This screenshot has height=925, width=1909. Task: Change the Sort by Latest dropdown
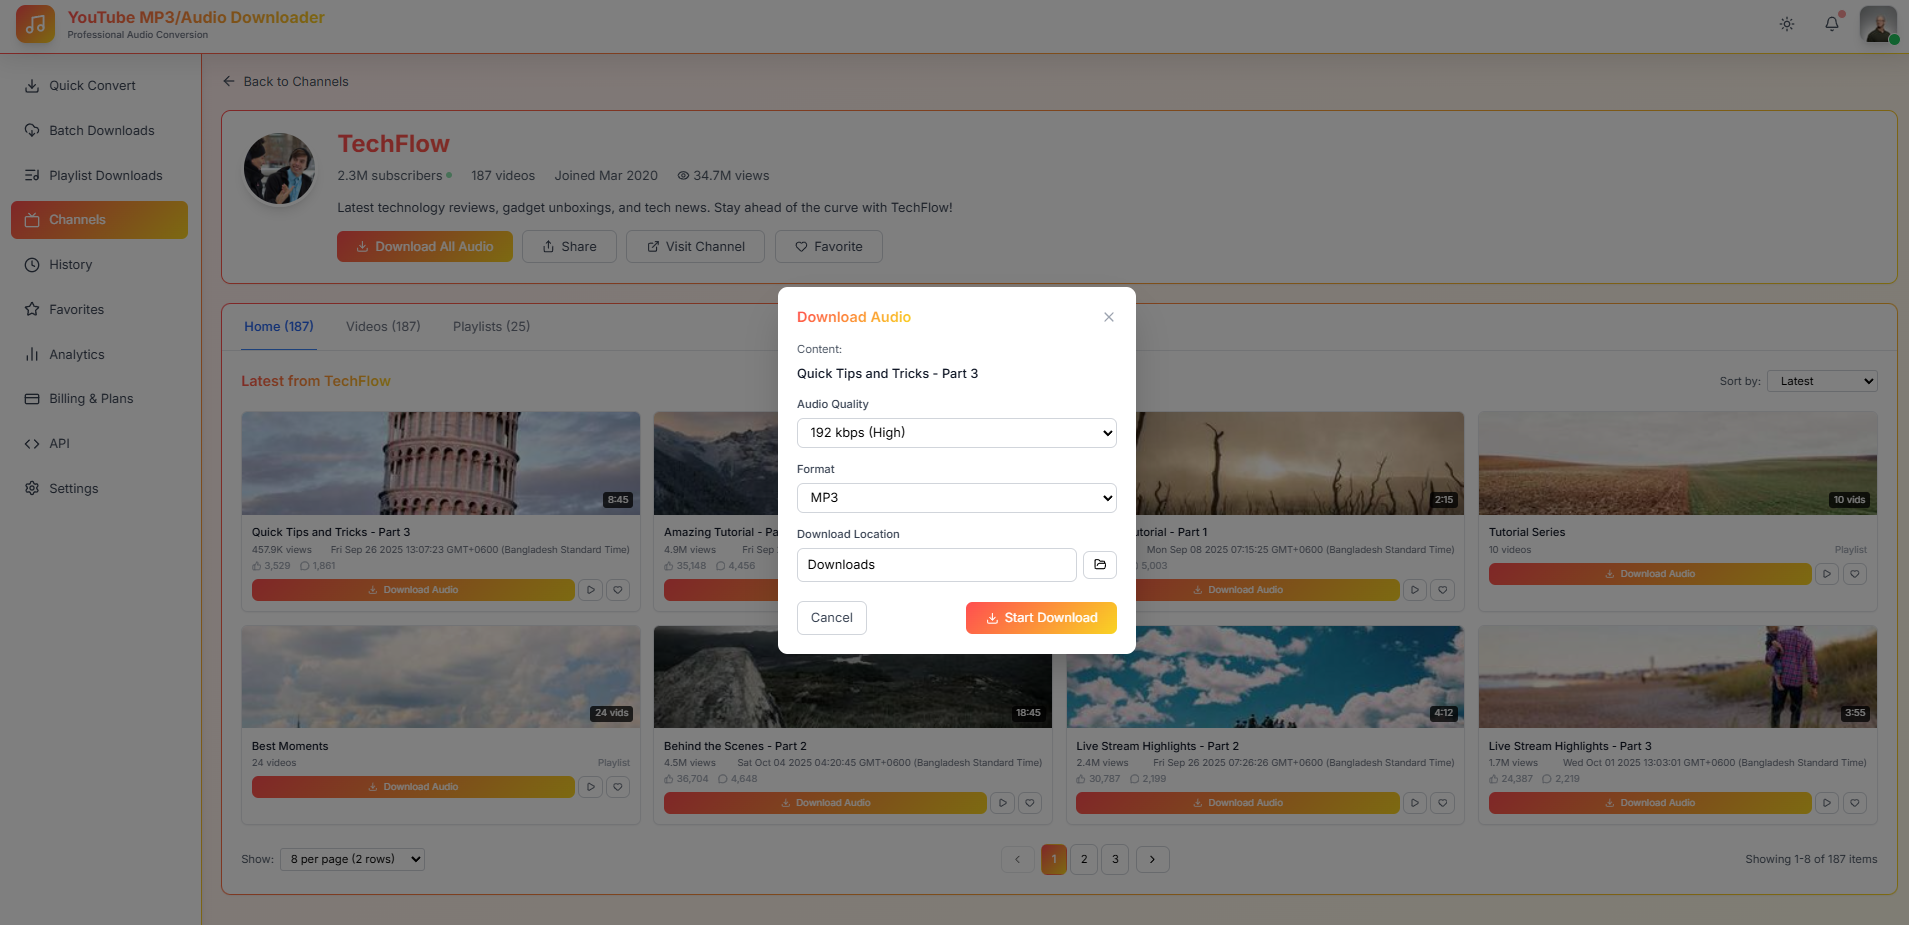click(x=1821, y=381)
